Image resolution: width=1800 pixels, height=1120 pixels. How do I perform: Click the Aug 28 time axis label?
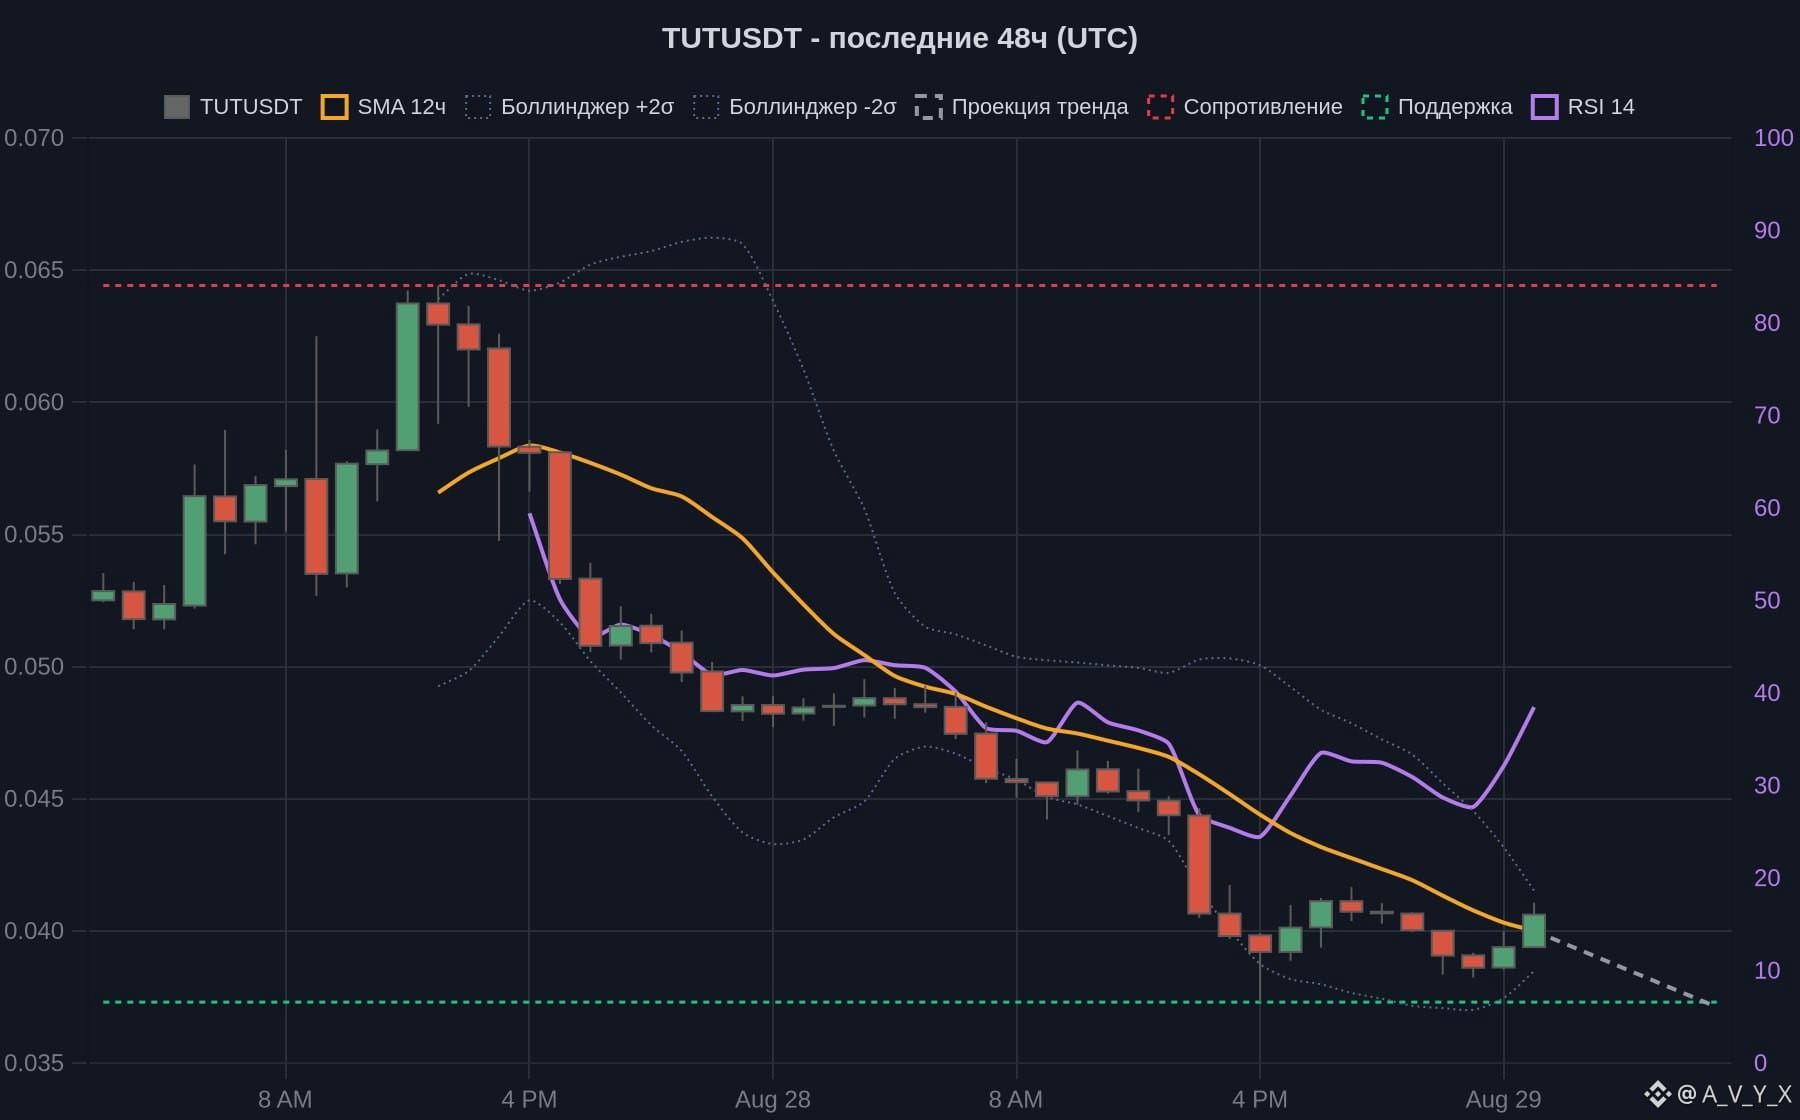773,1099
